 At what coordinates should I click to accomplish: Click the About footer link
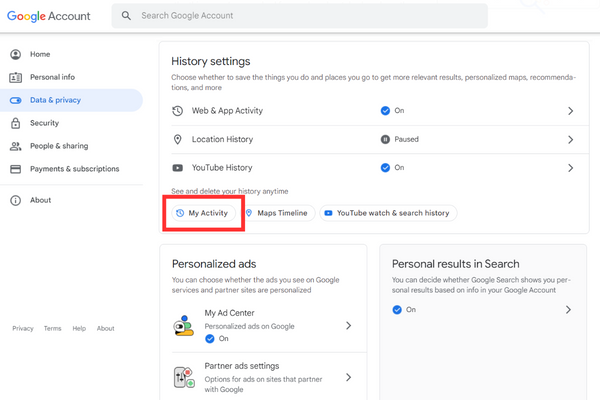click(x=106, y=328)
